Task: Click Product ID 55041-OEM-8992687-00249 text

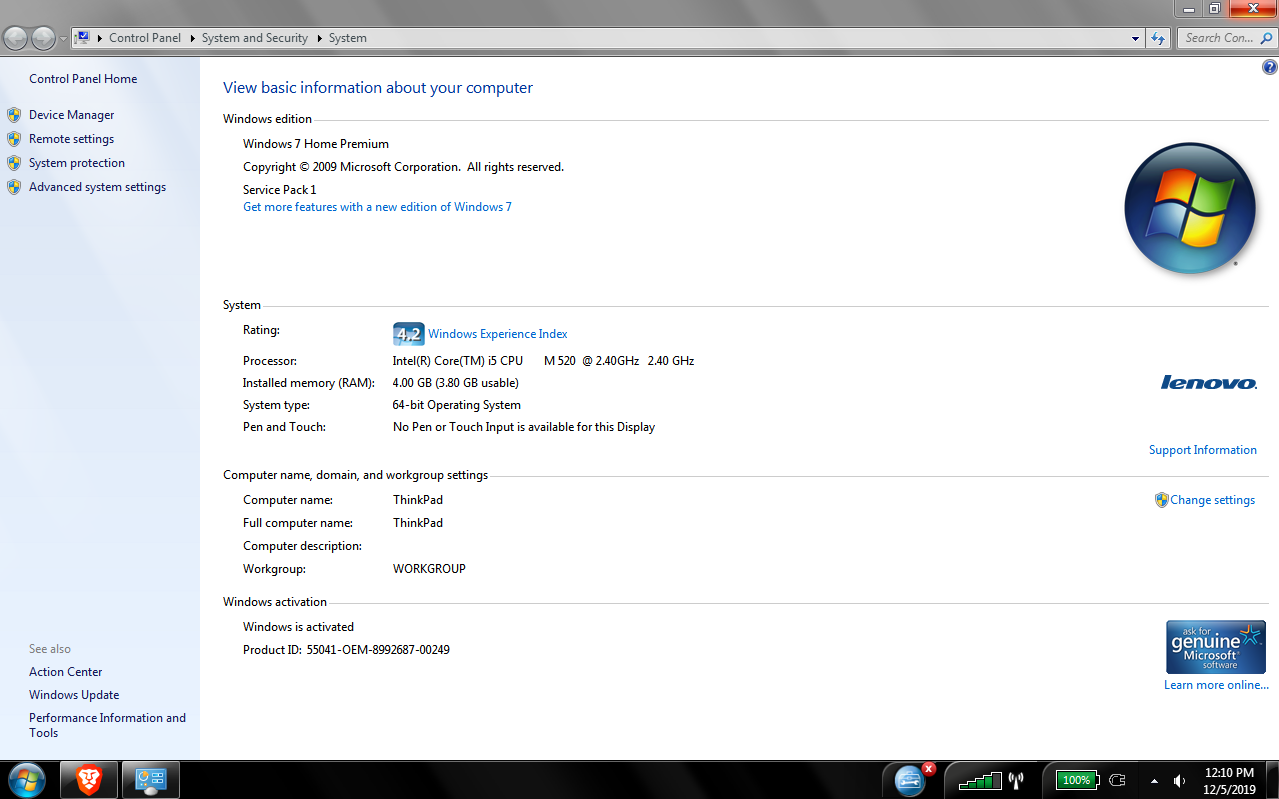Action: tap(346, 650)
